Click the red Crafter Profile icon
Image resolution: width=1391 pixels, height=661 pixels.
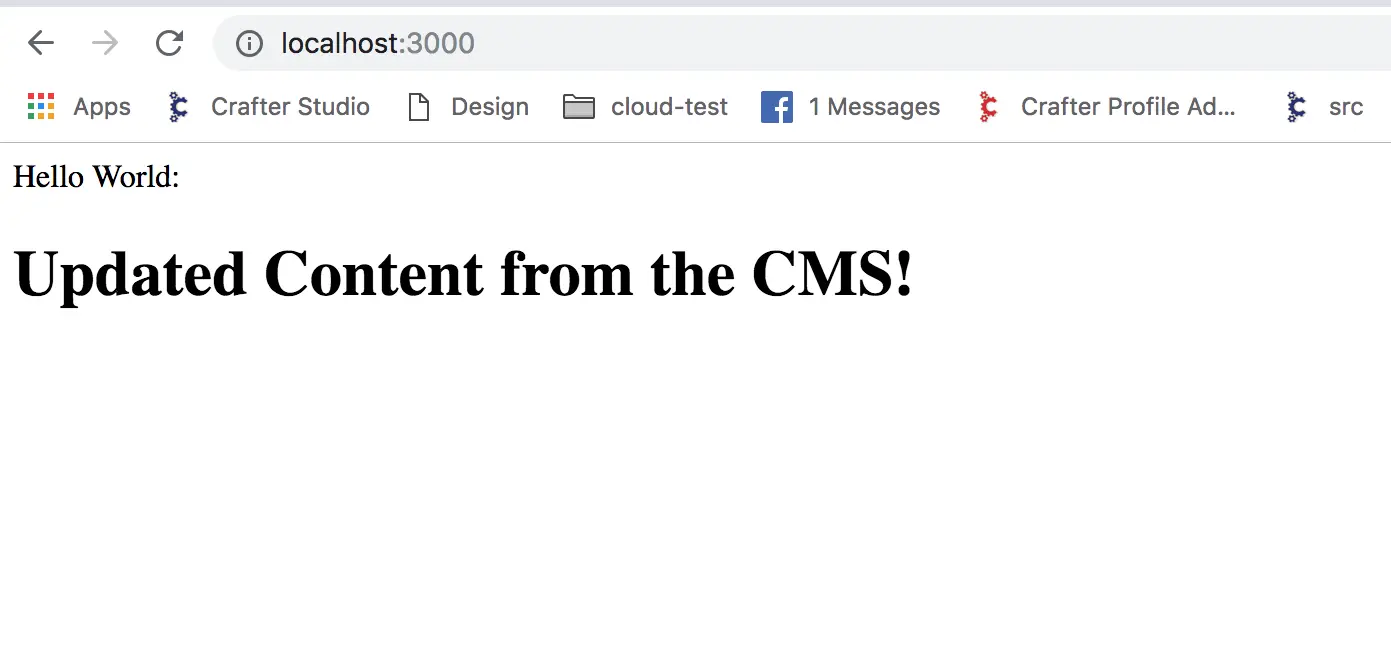[989, 107]
